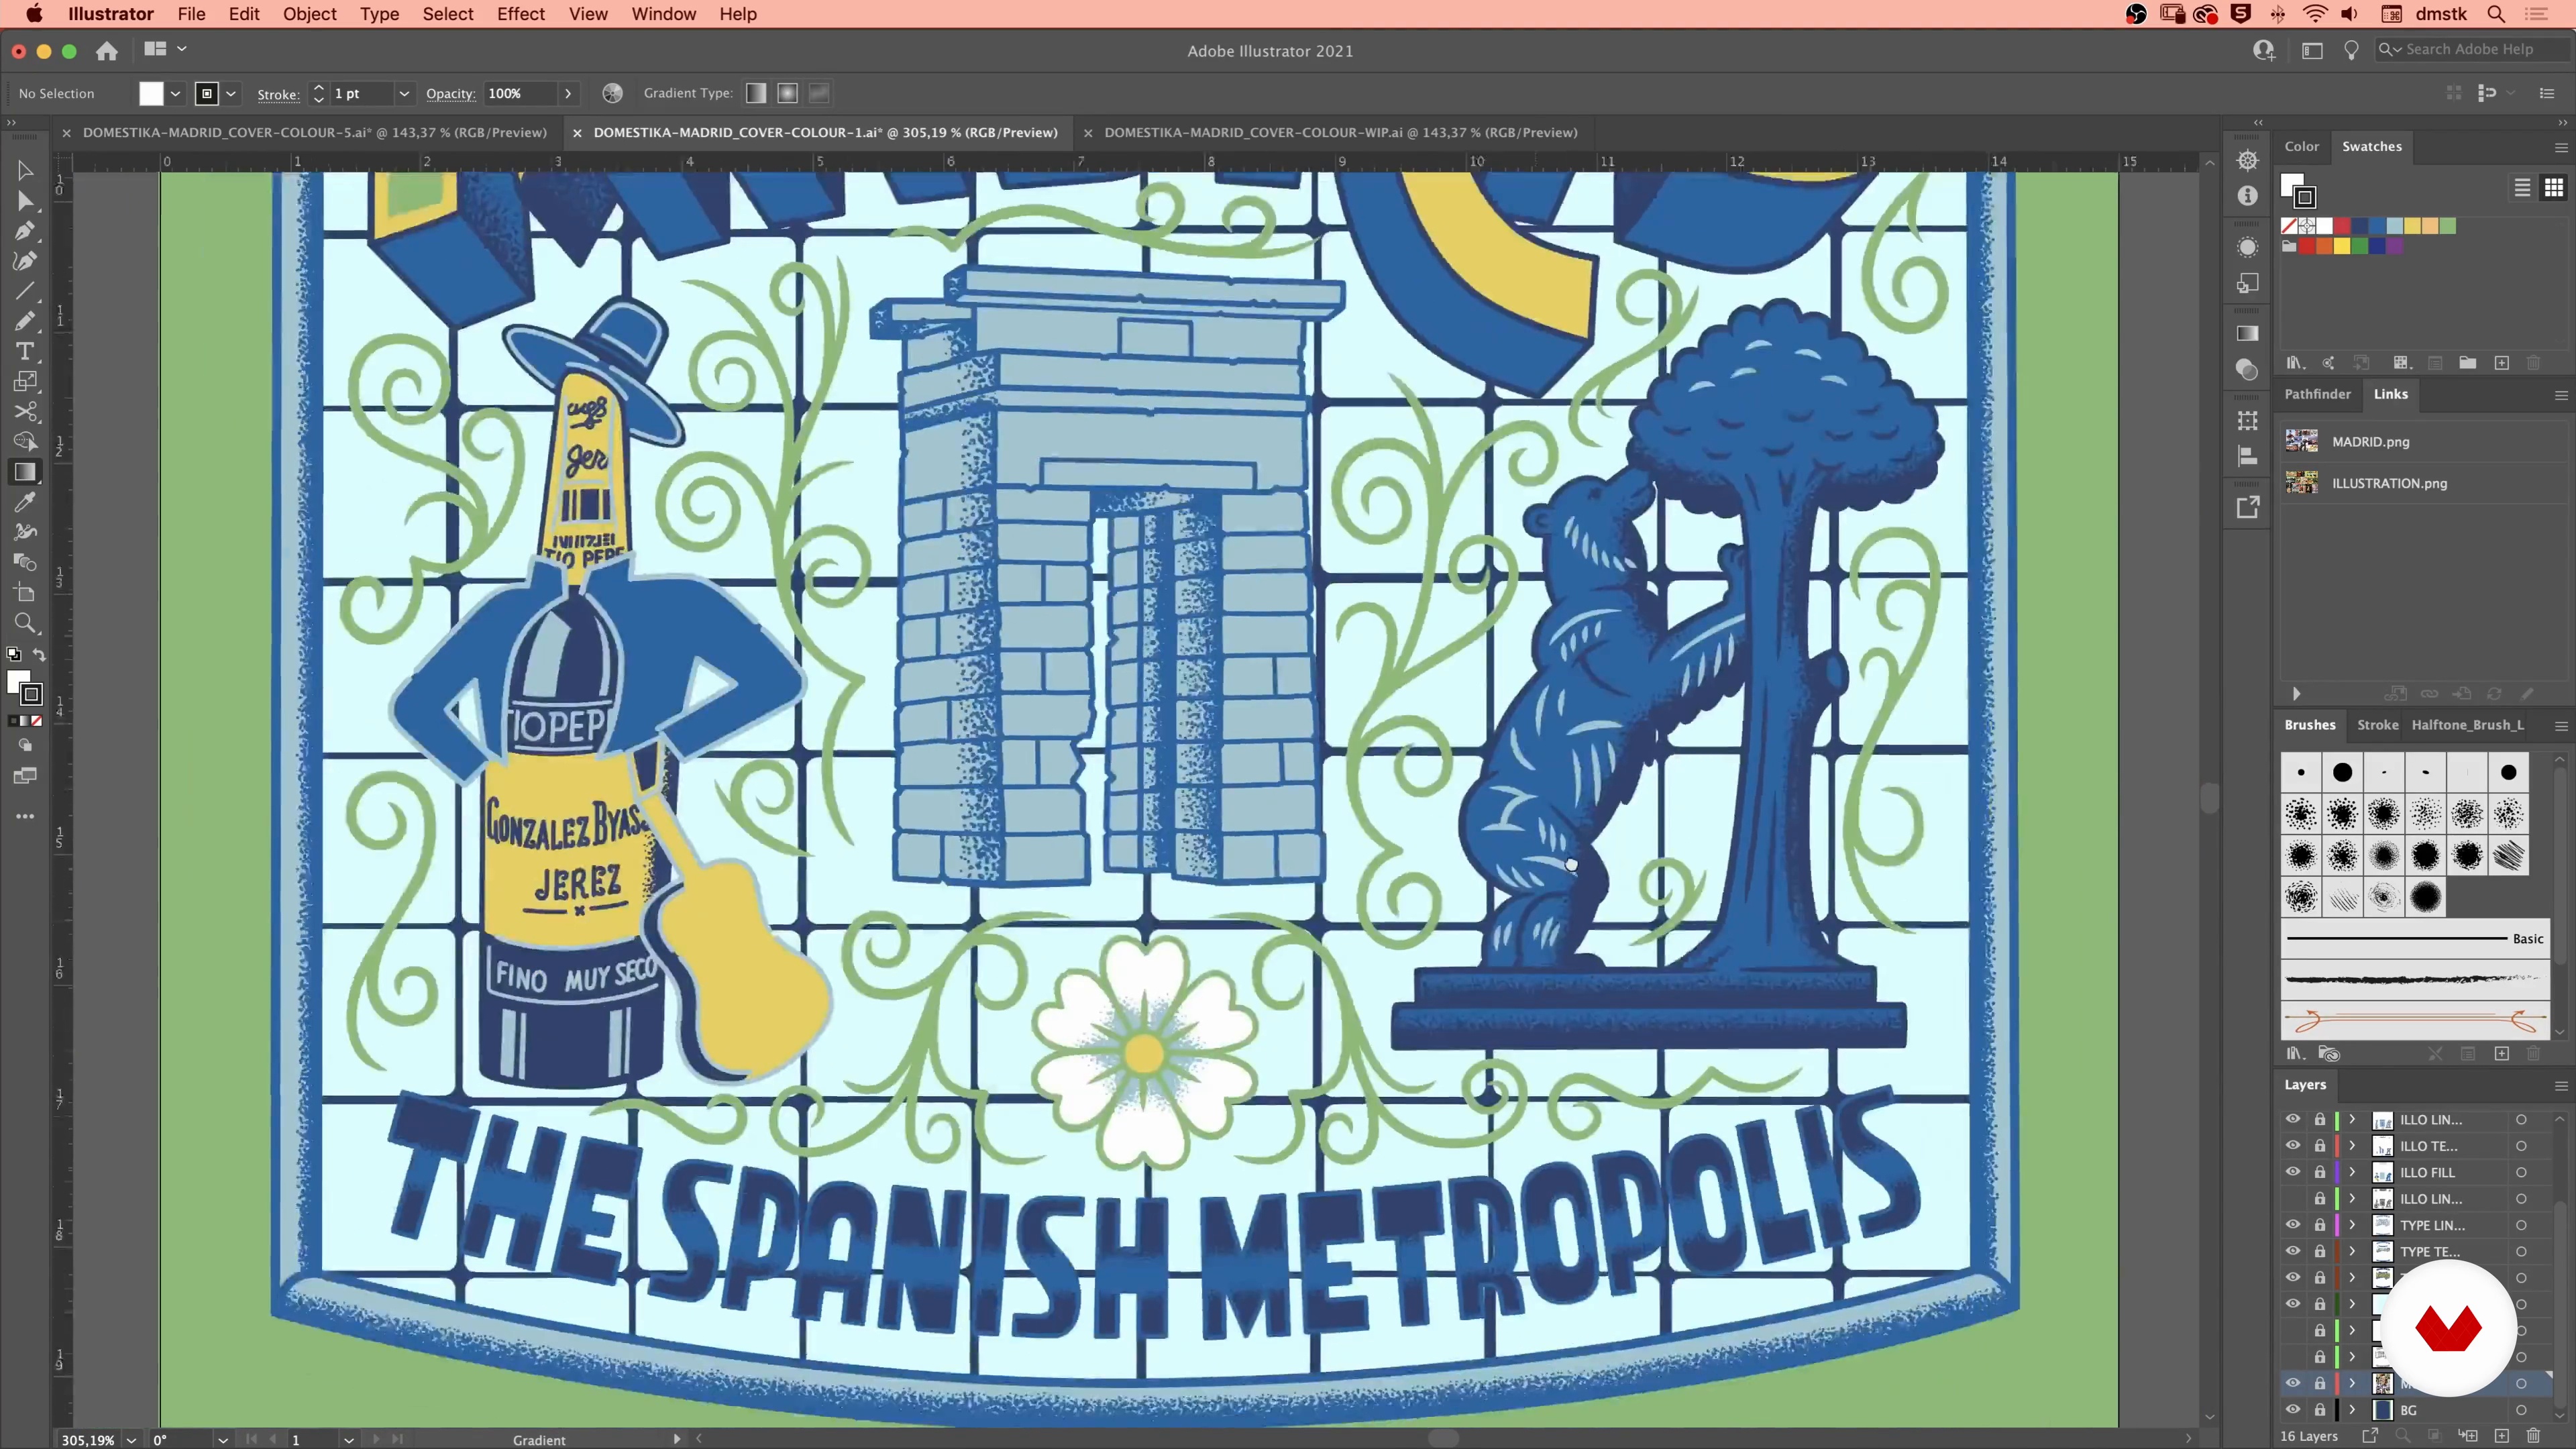The width and height of the screenshot is (2576, 1449).
Task: Switch to COVER-COLOUR-WIP.ai document tab
Action: click(x=1341, y=132)
